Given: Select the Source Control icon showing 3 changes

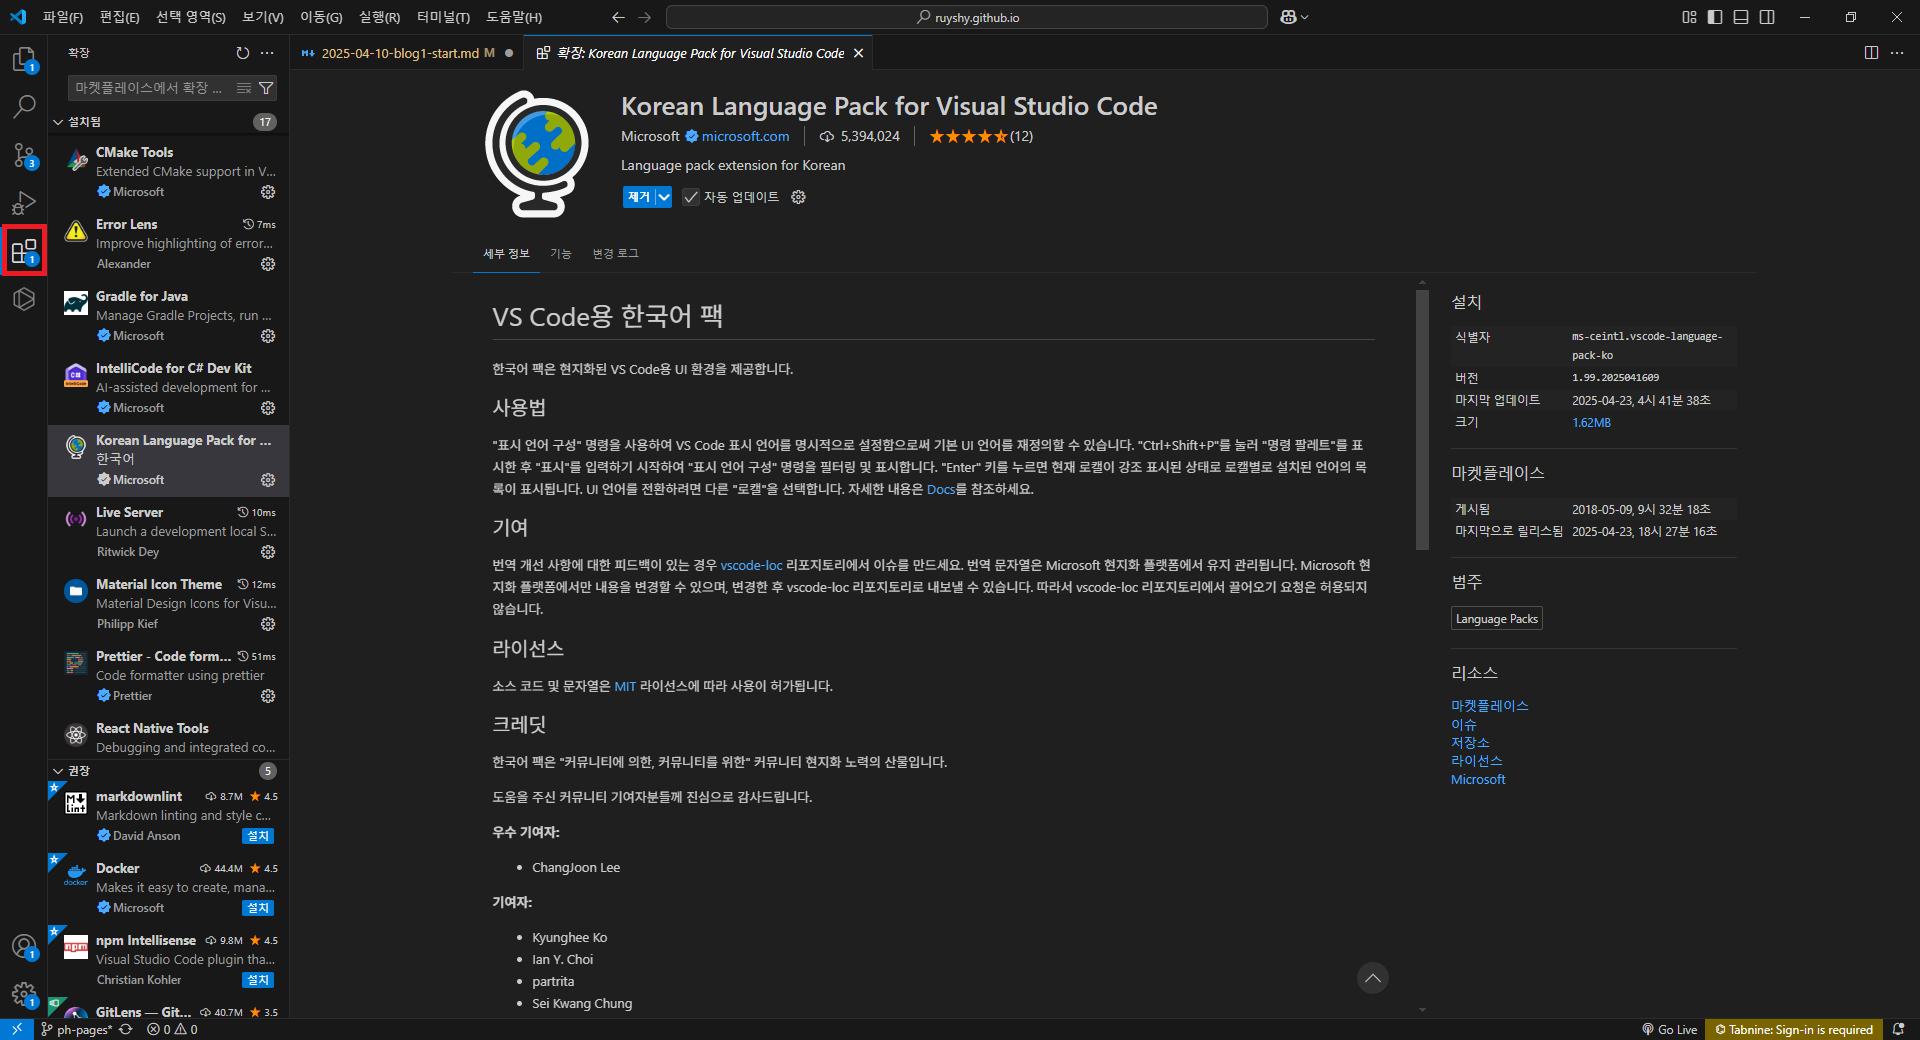Looking at the screenshot, I should (24, 155).
